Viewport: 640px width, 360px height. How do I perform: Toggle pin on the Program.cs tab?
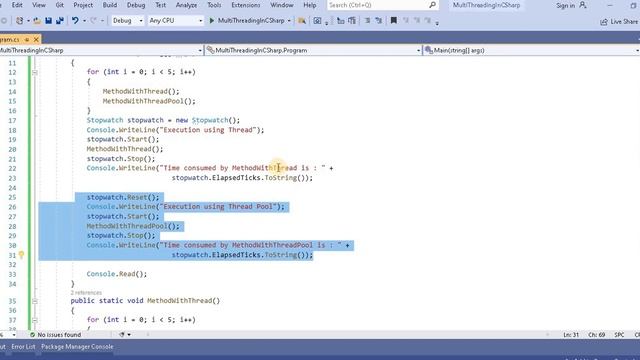[x=27, y=39]
